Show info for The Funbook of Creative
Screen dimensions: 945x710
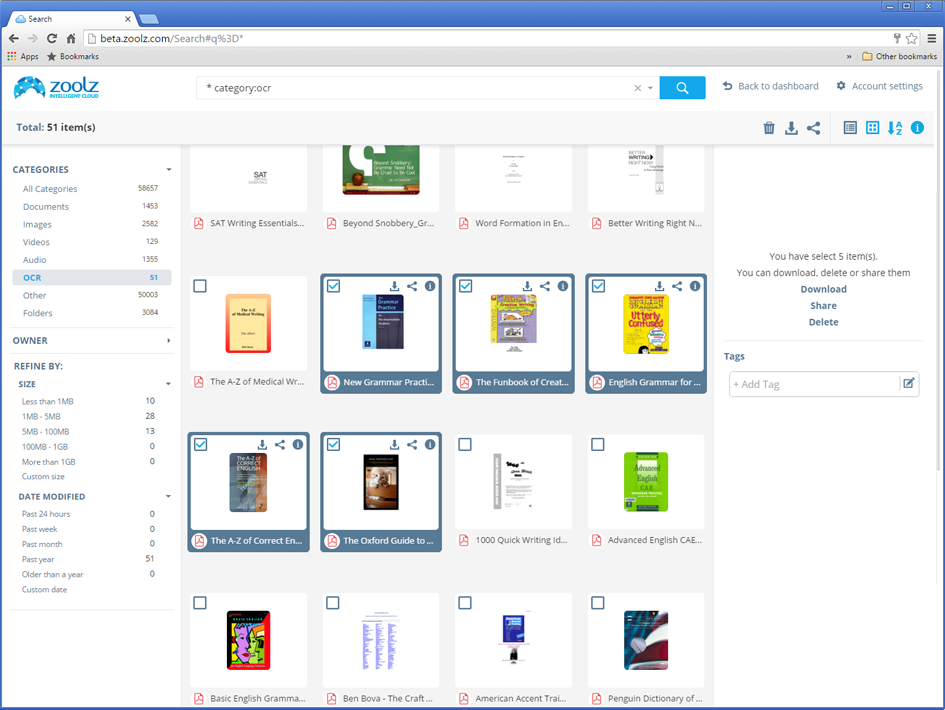(562, 286)
